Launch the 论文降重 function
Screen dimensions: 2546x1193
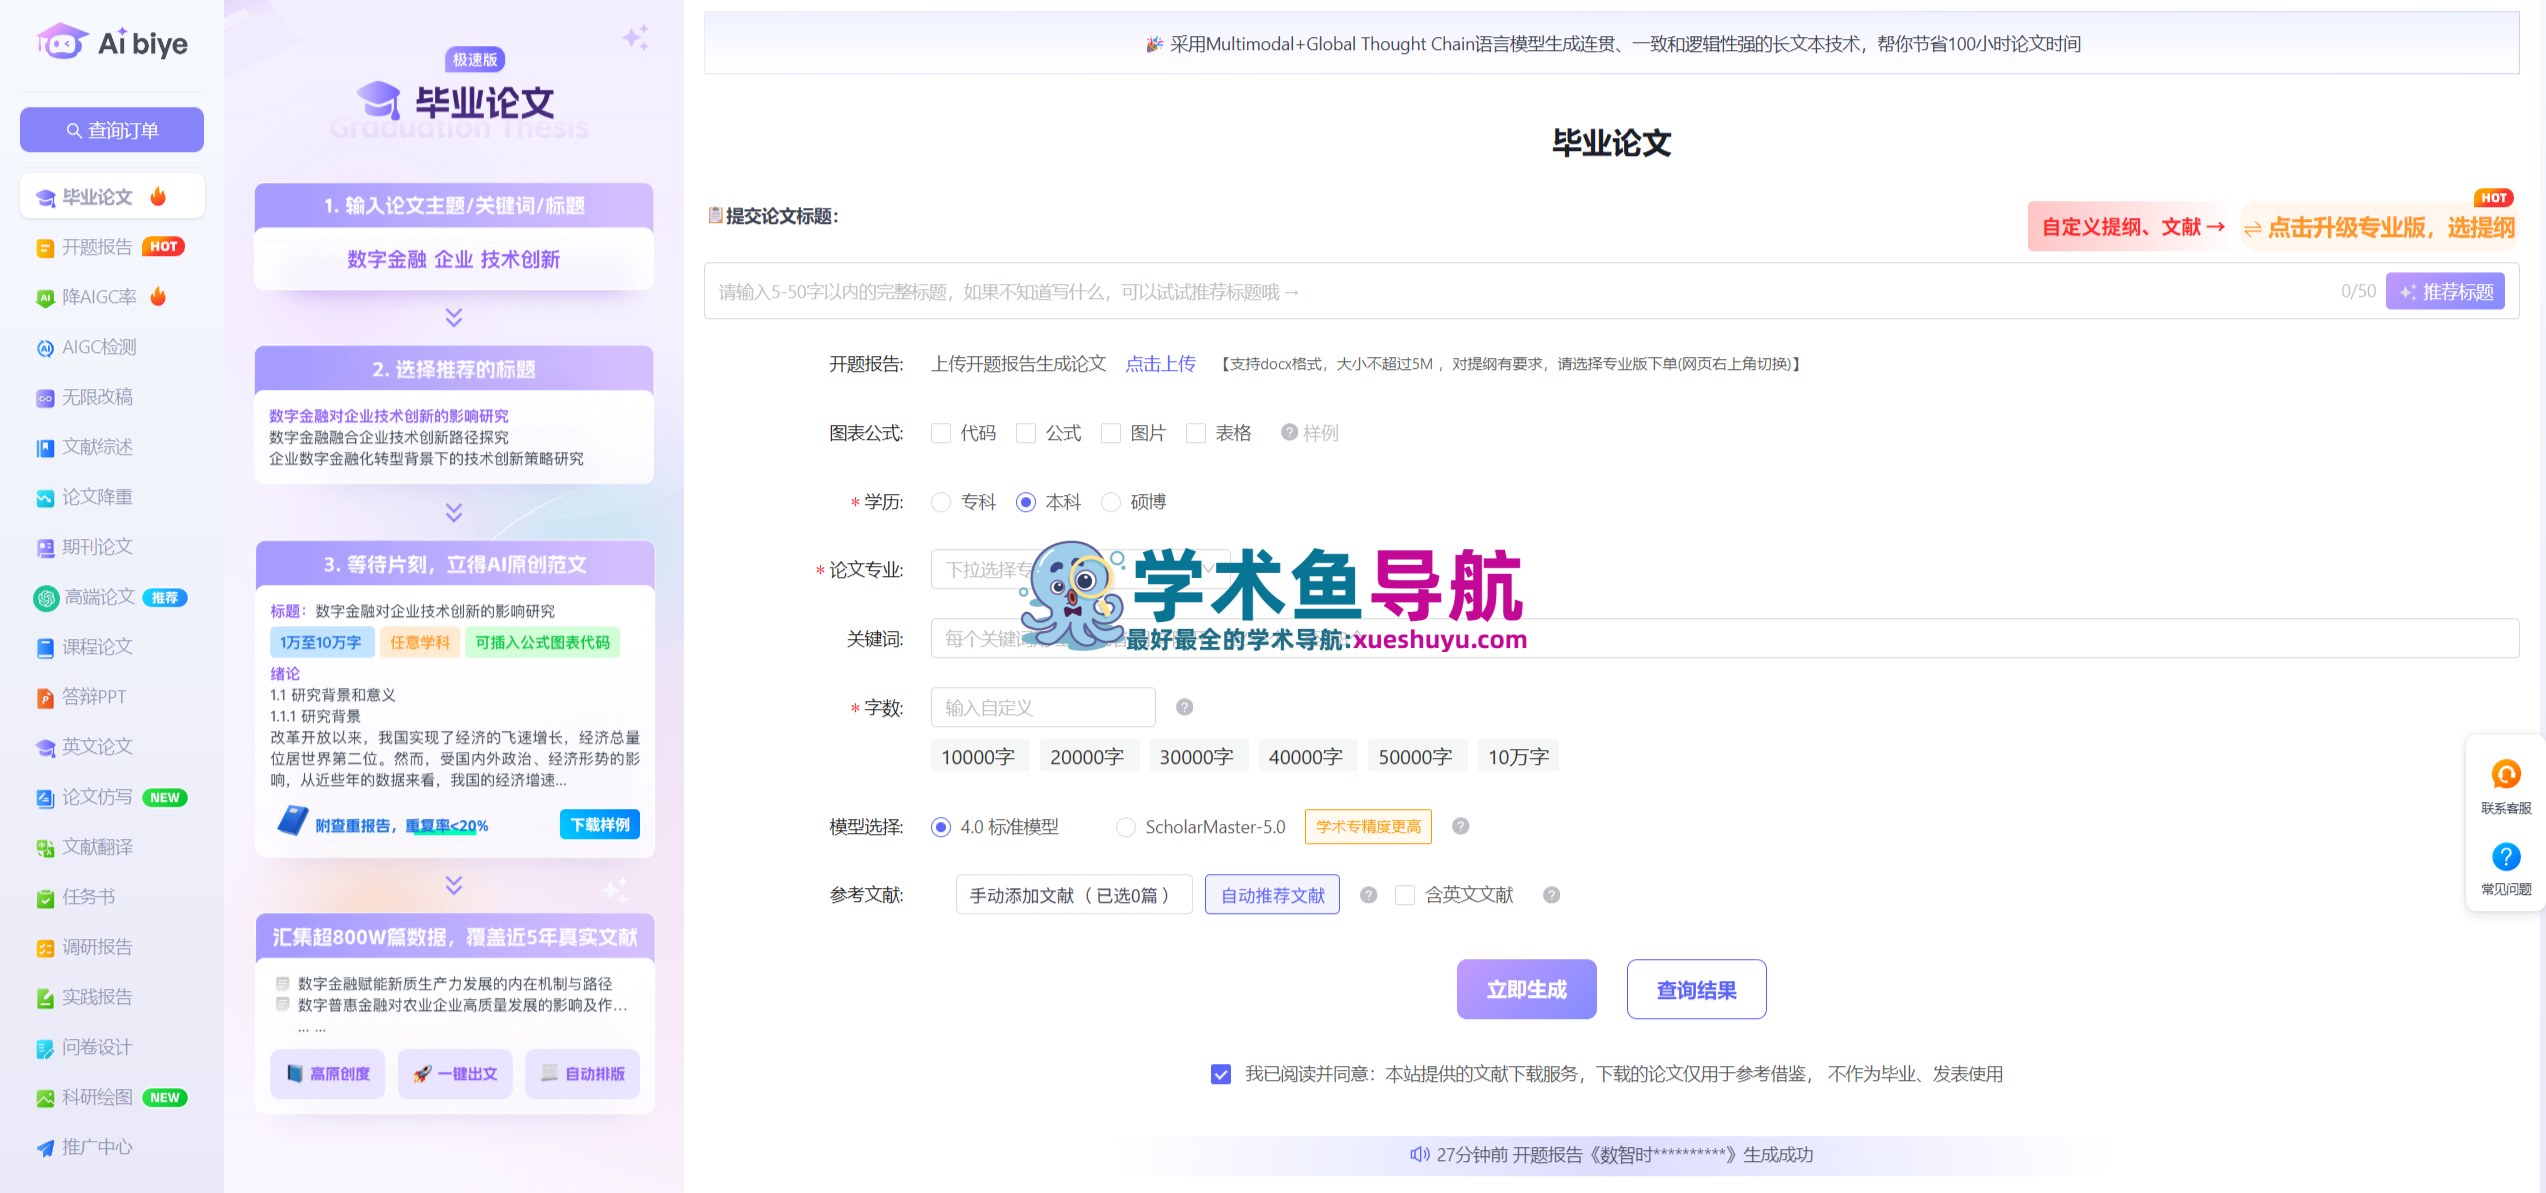97,497
